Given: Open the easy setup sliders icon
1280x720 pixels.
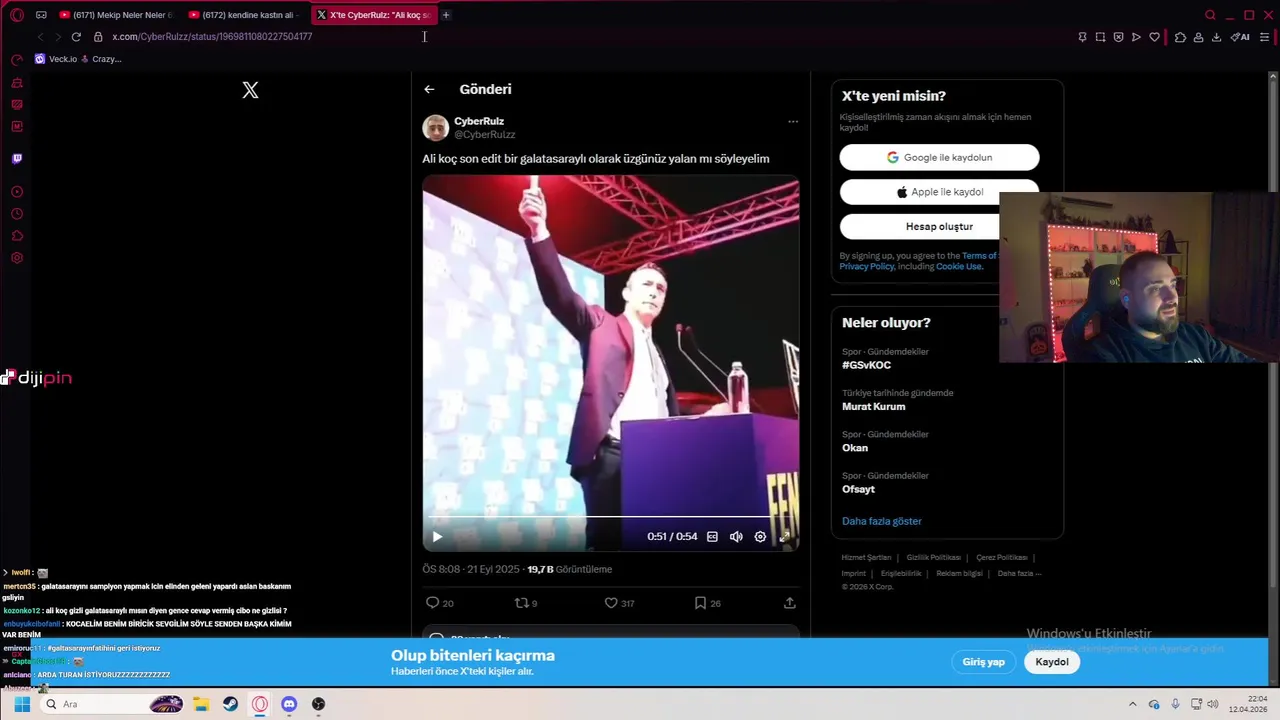Looking at the screenshot, I should tap(1264, 37).
